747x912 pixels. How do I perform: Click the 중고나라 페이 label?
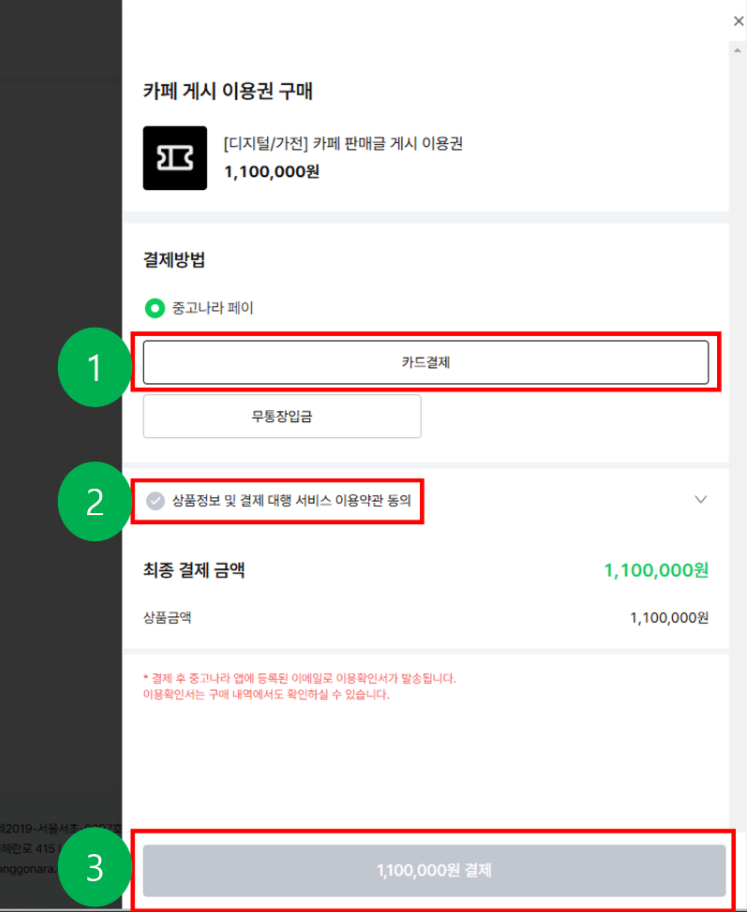213,308
